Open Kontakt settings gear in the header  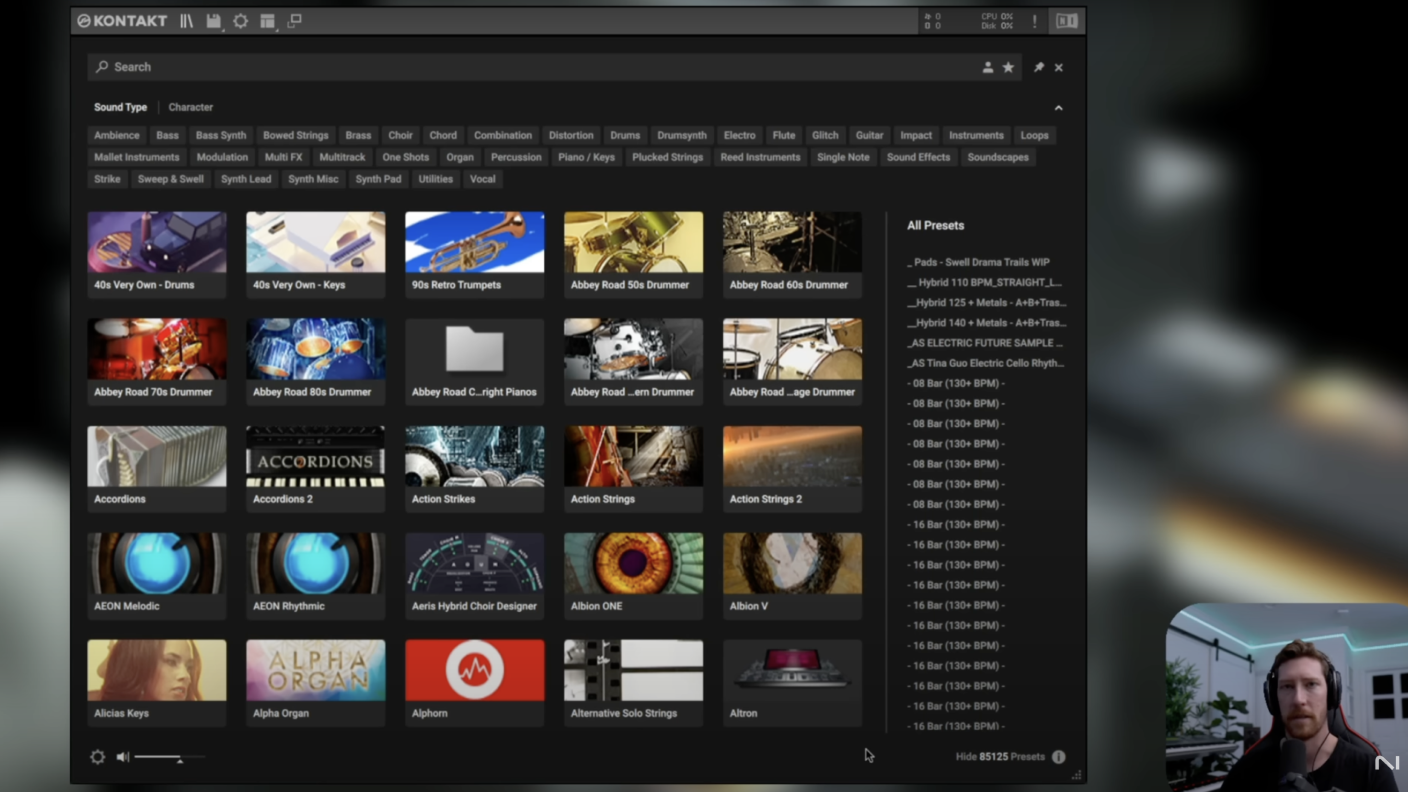click(240, 21)
